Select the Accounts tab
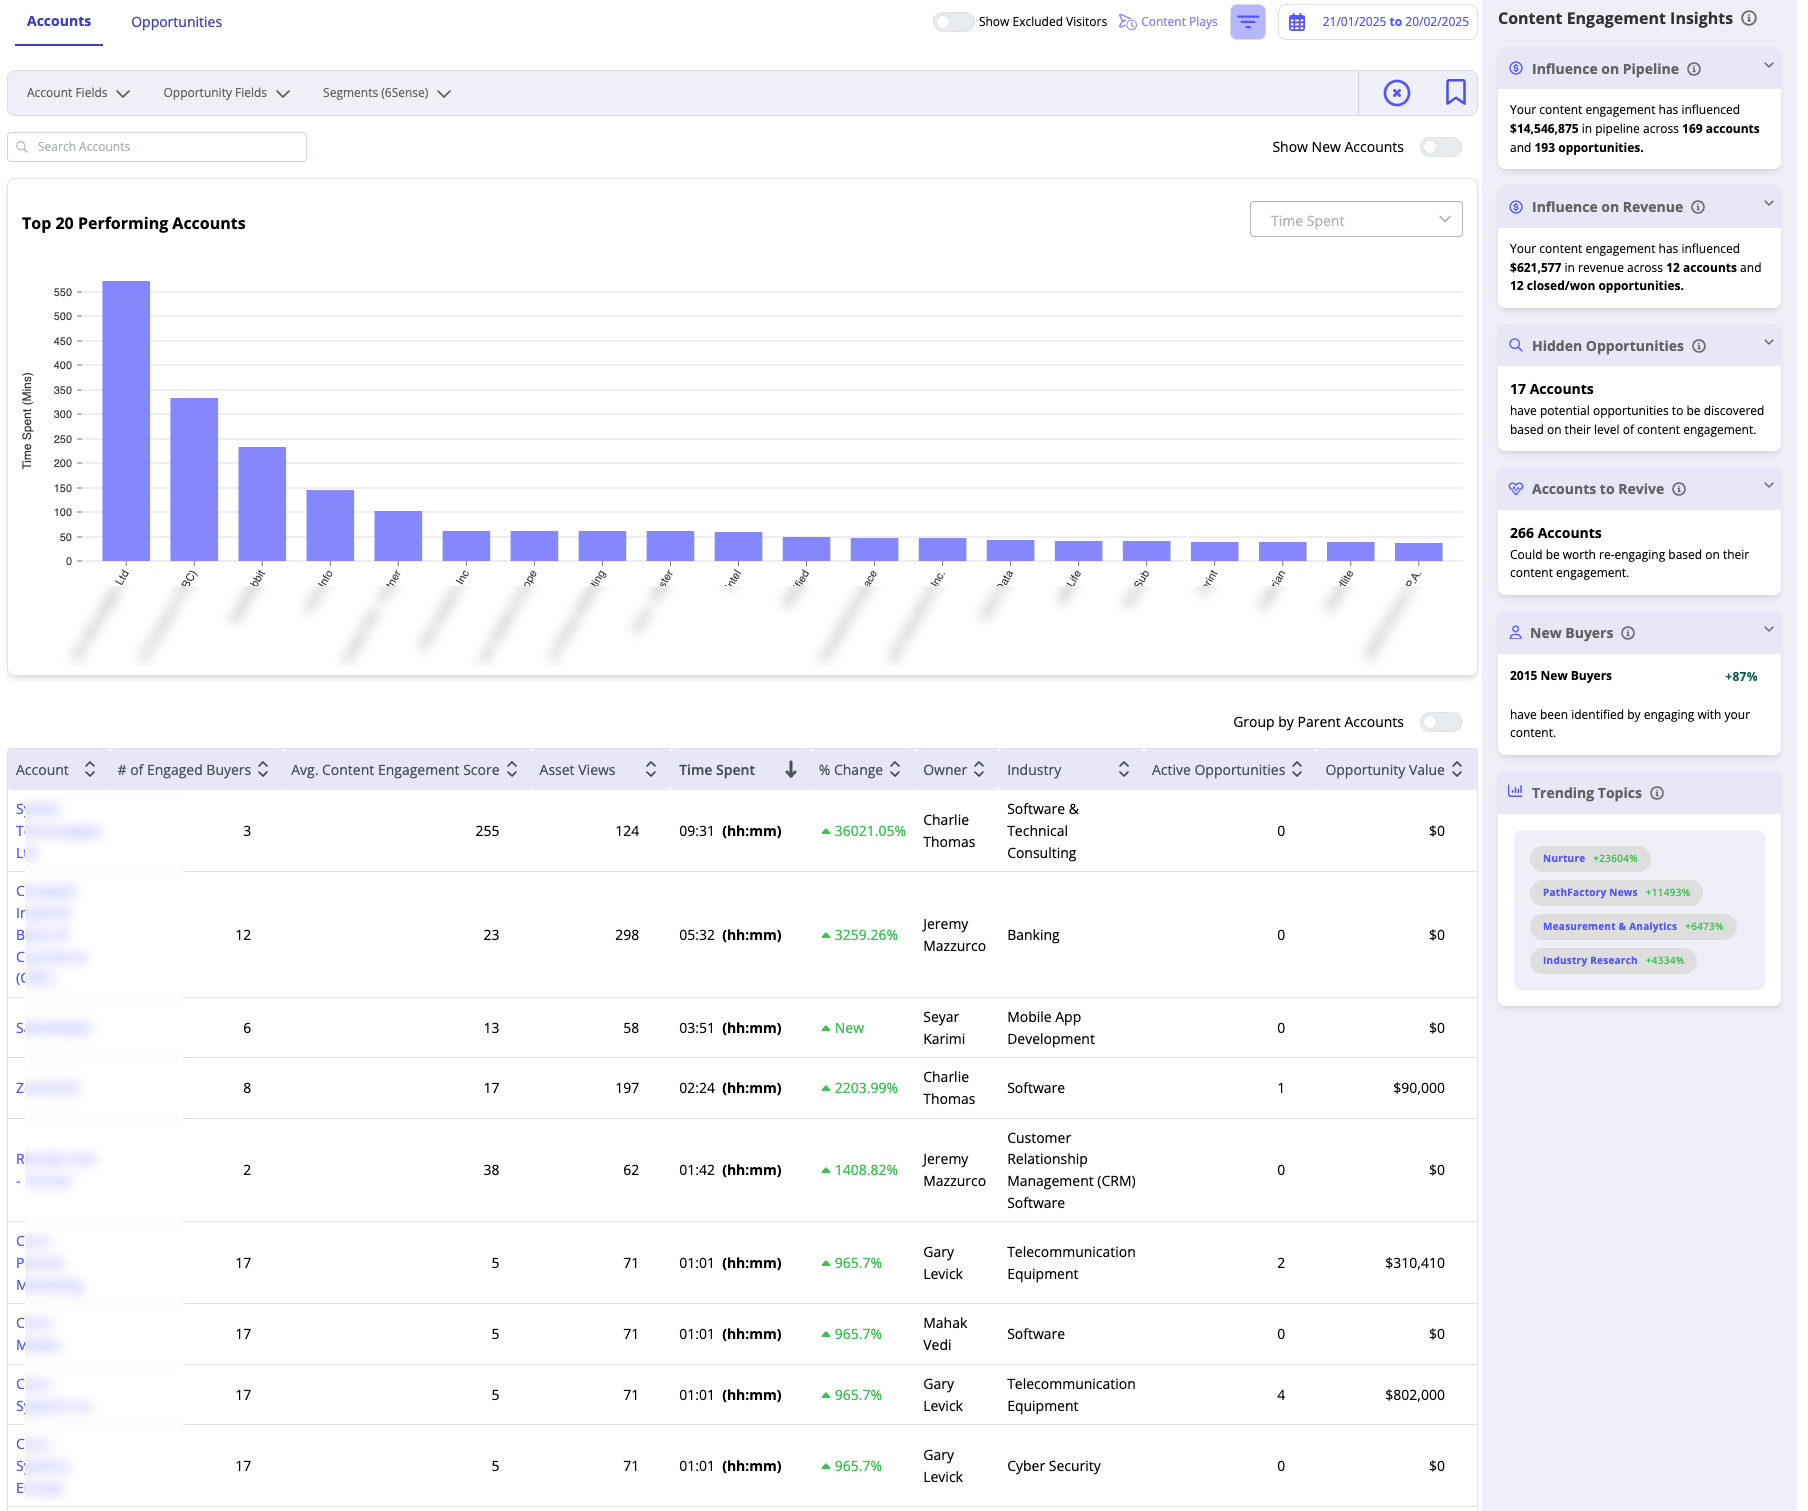This screenshot has width=1808, height=1511. coord(59,22)
